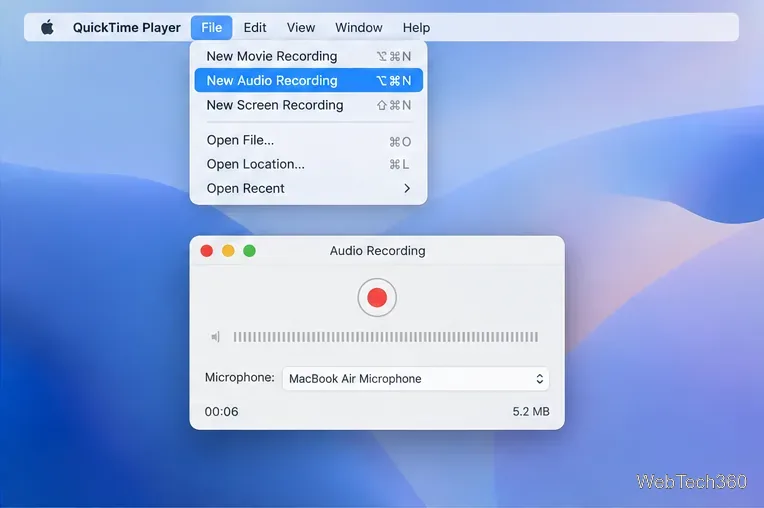Open the QuickTime Player app menu
This screenshot has height=508, width=764.
point(127,28)
